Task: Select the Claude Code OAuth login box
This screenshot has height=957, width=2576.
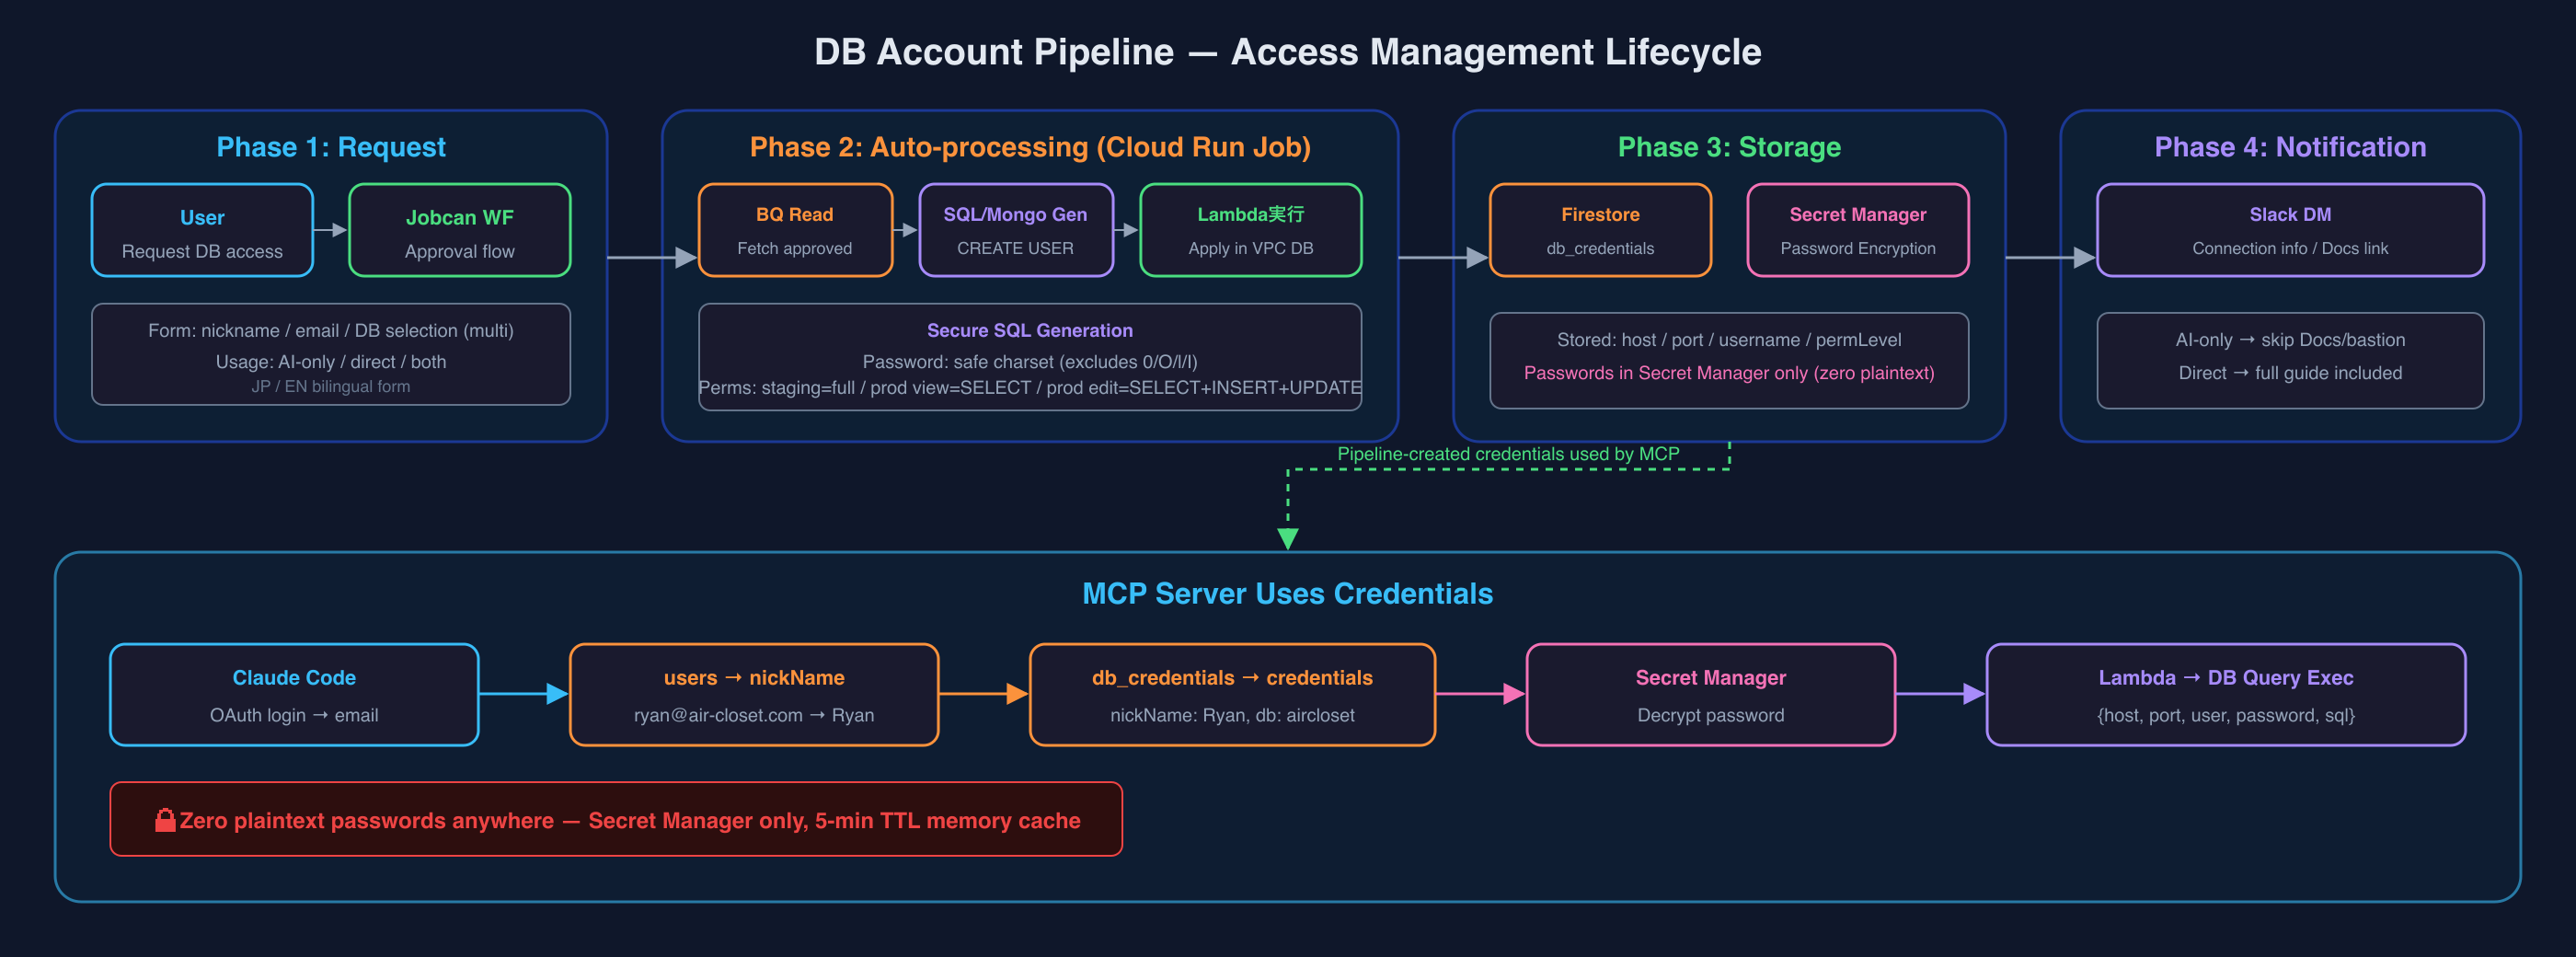Action: pyautogui.click(x=294, y=695)
